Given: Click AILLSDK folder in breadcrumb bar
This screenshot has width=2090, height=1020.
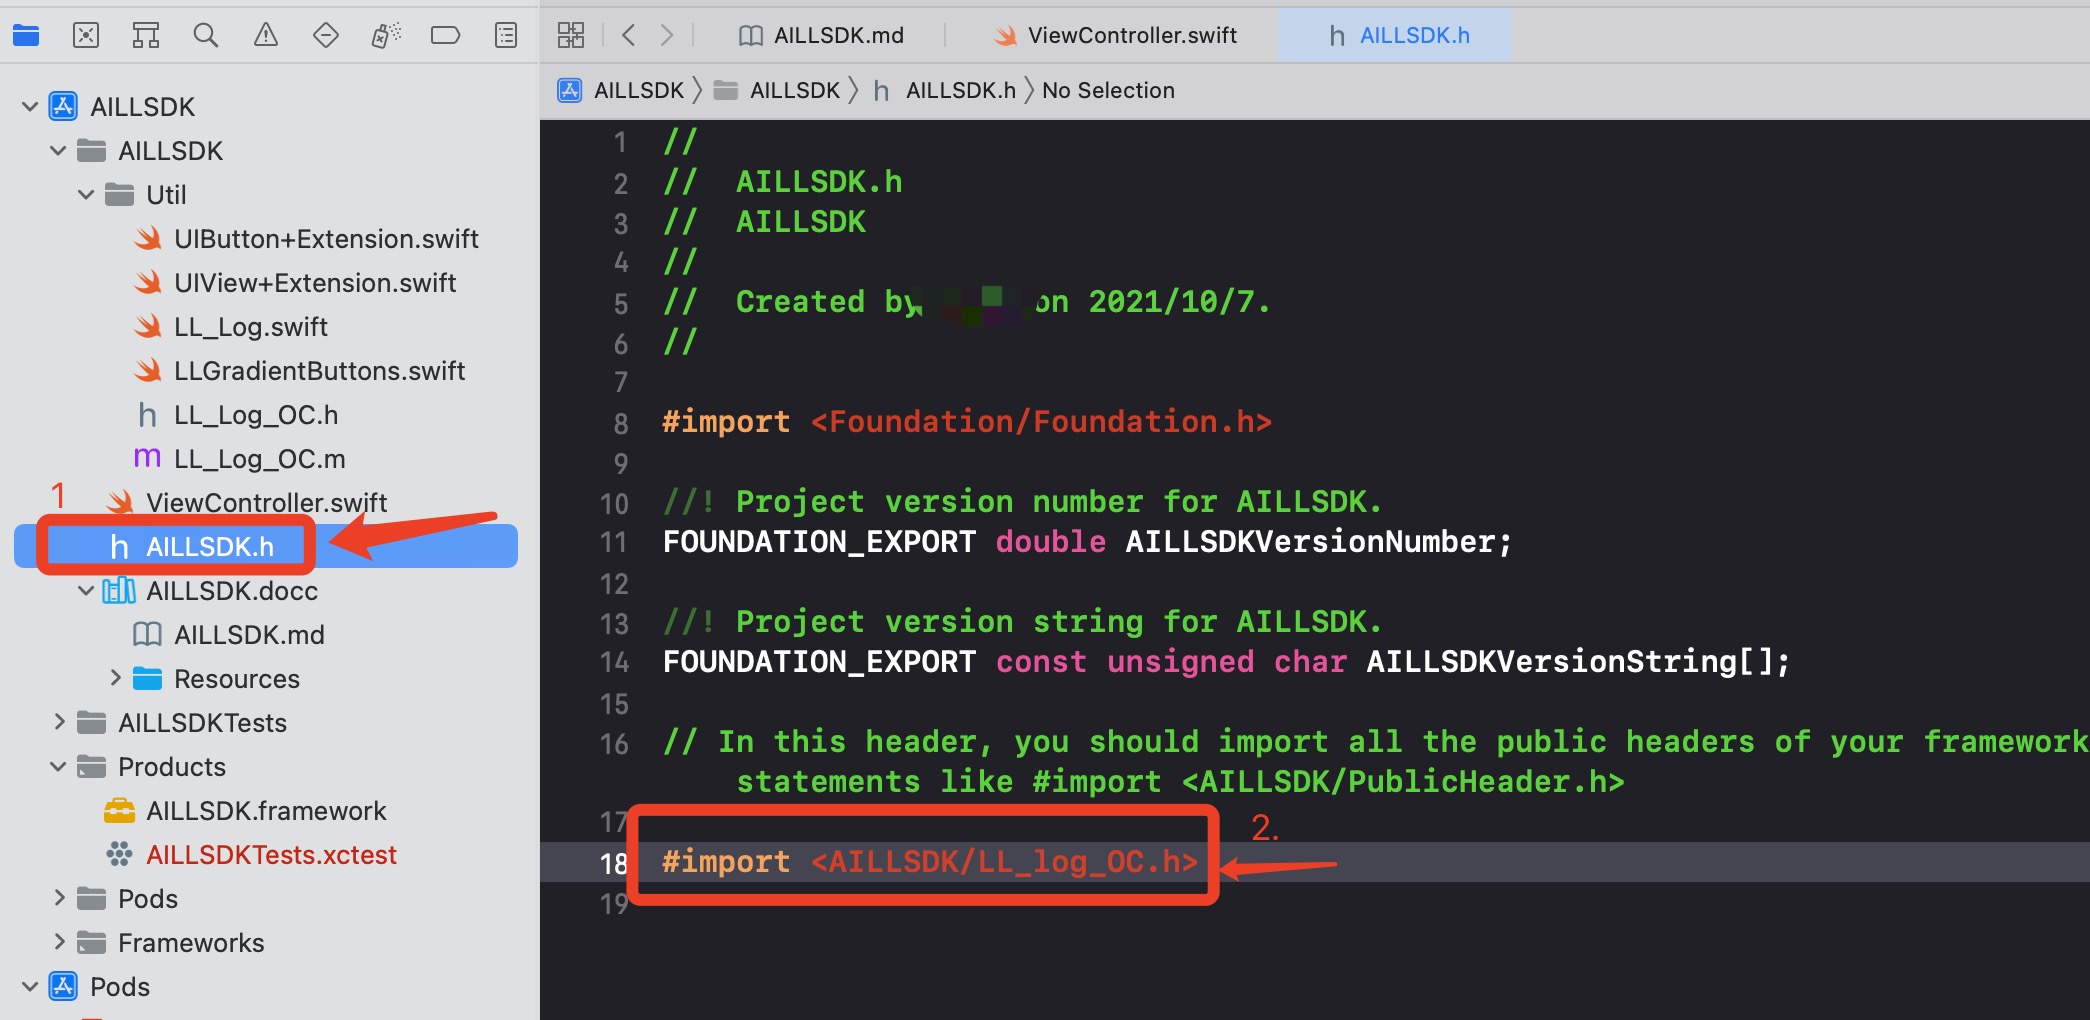Looking at the screenshot, I should (x=777, y=90).
